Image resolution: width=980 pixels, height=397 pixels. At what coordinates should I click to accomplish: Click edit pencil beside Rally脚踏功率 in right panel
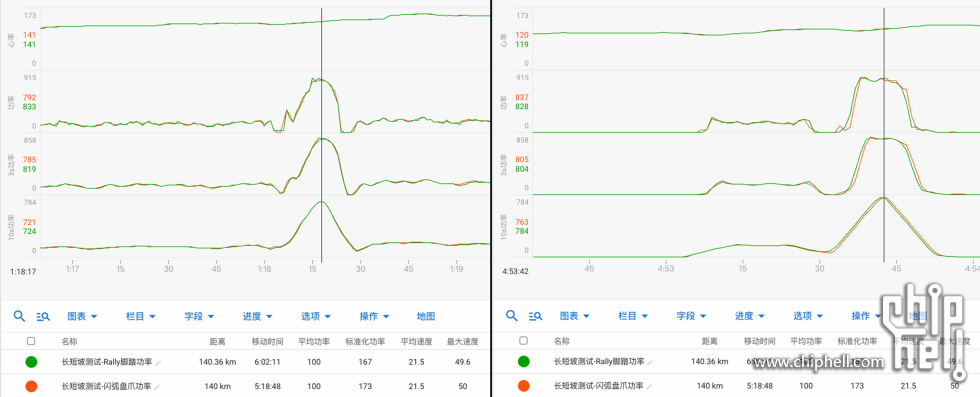click(651, 362)
